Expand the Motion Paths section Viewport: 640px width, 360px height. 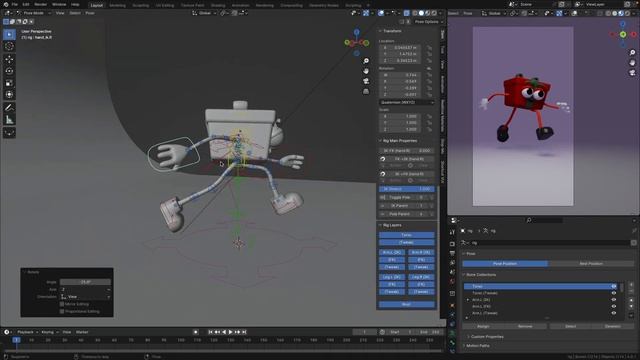pyautogui.click(x=478, y=346)
